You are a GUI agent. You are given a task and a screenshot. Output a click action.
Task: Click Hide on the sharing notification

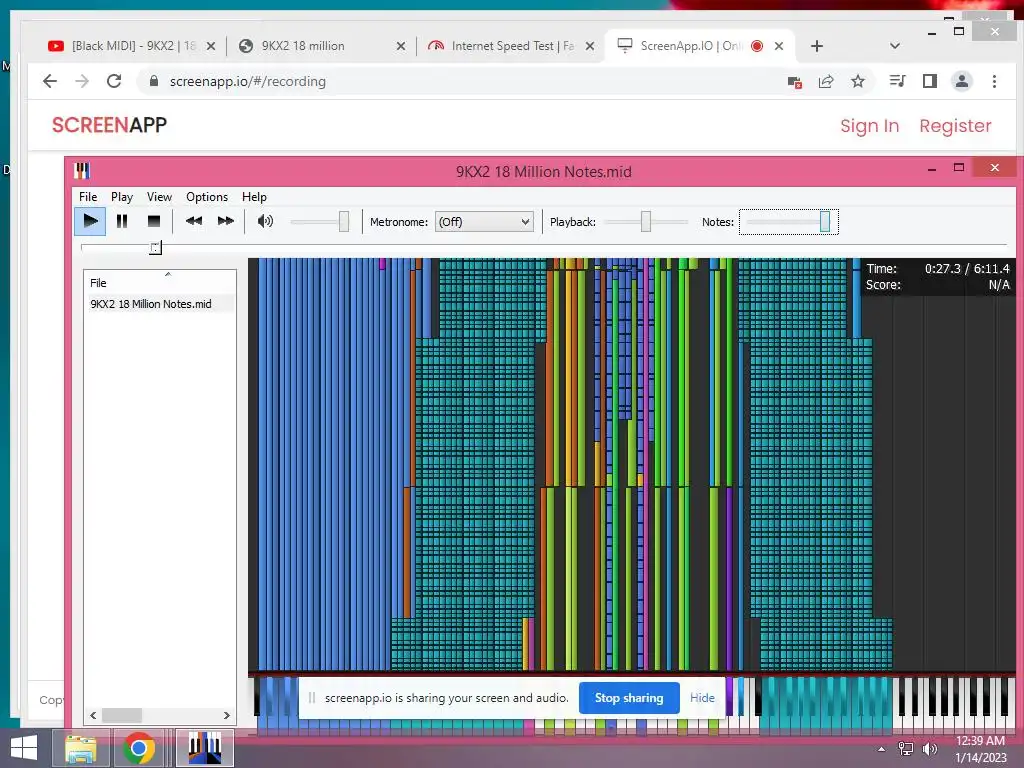[x=702, y=697]
